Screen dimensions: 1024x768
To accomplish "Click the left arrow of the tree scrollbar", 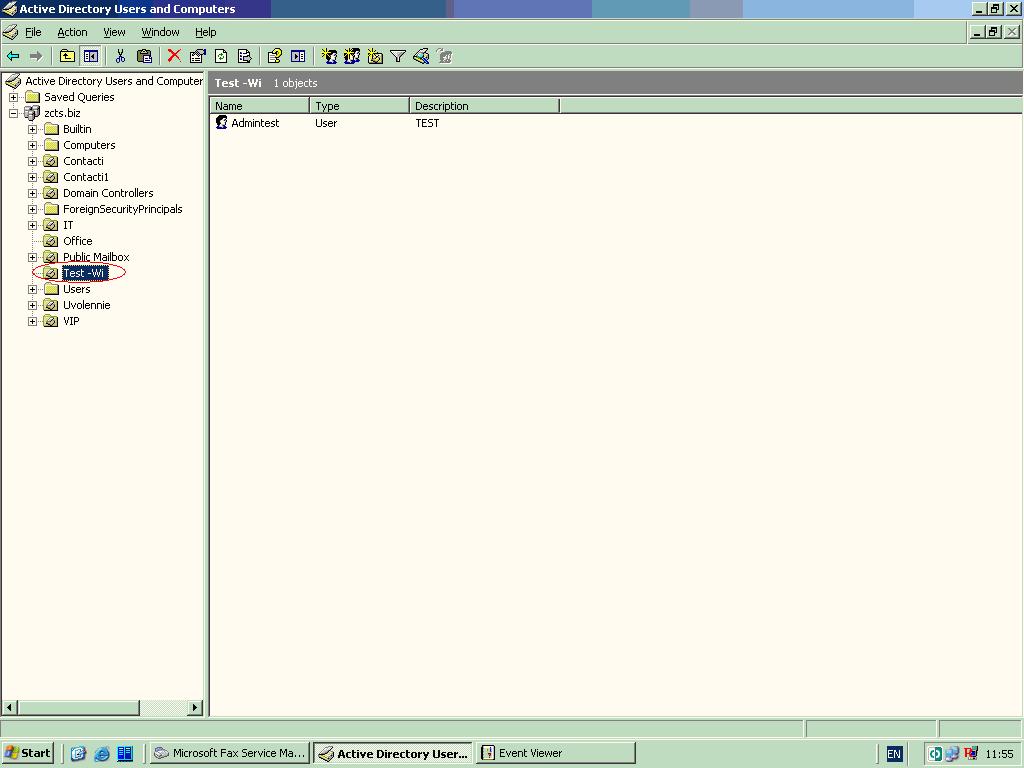I will pos(9,707).
